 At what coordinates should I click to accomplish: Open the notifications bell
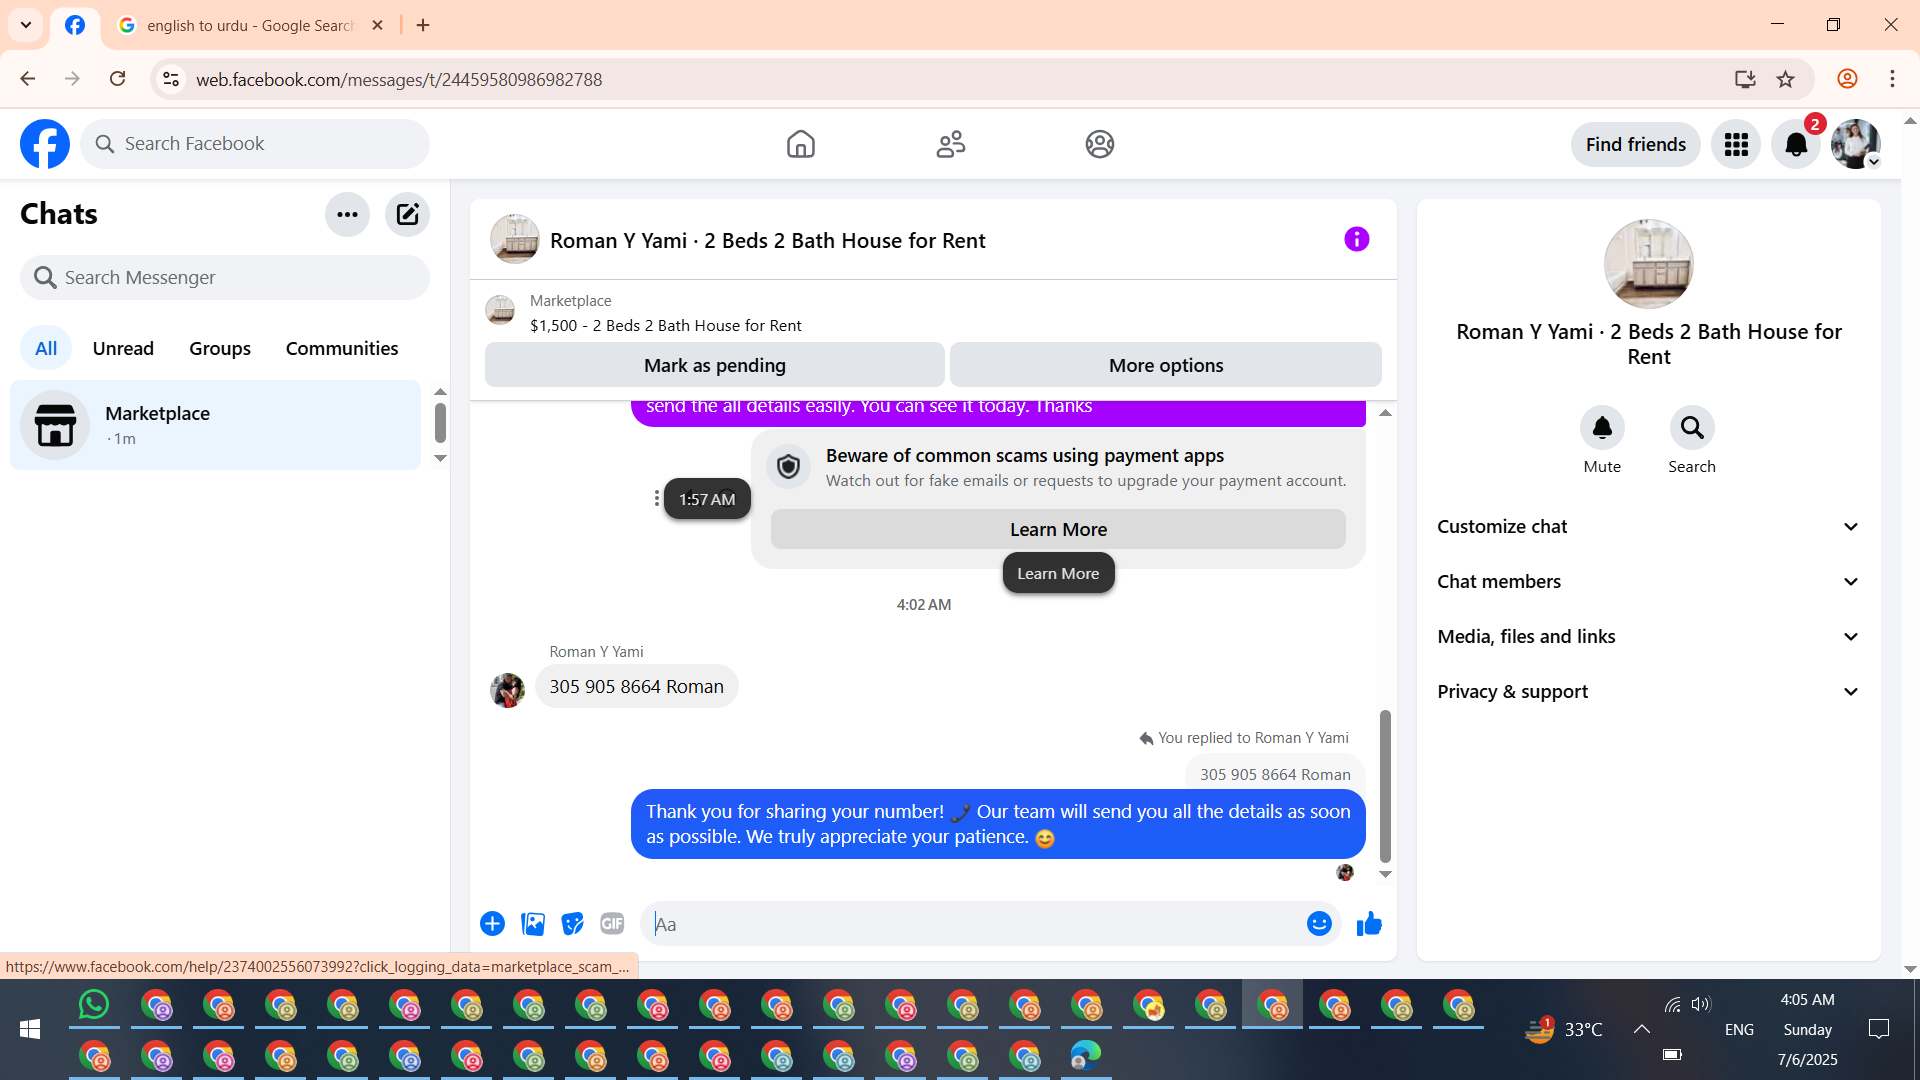click(1796, 145)
